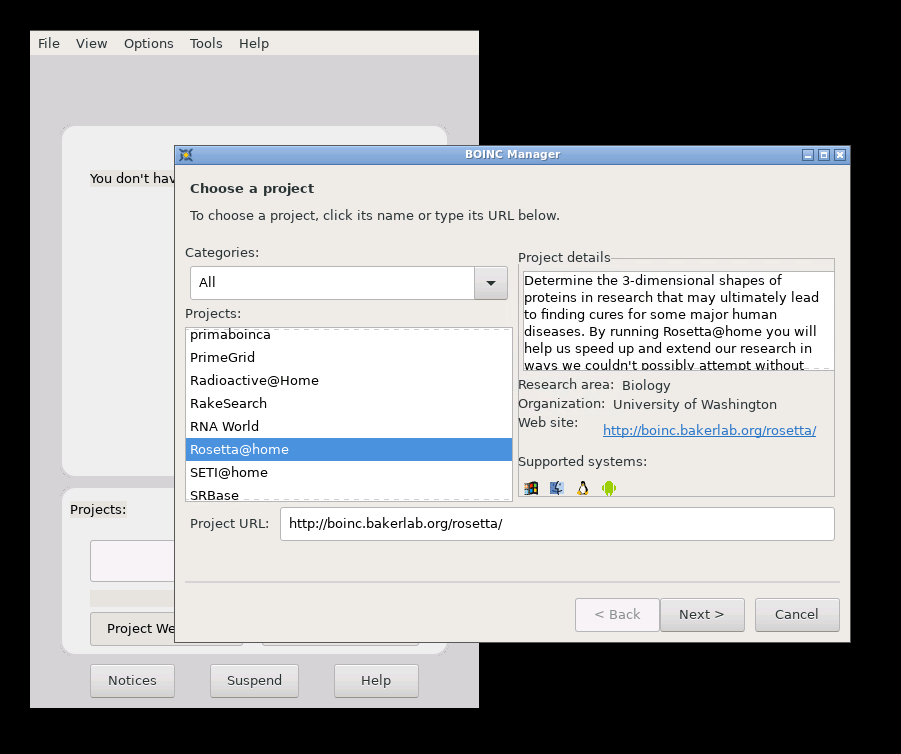Select RNA World in the Projects list
The width and height of the screenshot is (901, 754).
coord(349,426)
